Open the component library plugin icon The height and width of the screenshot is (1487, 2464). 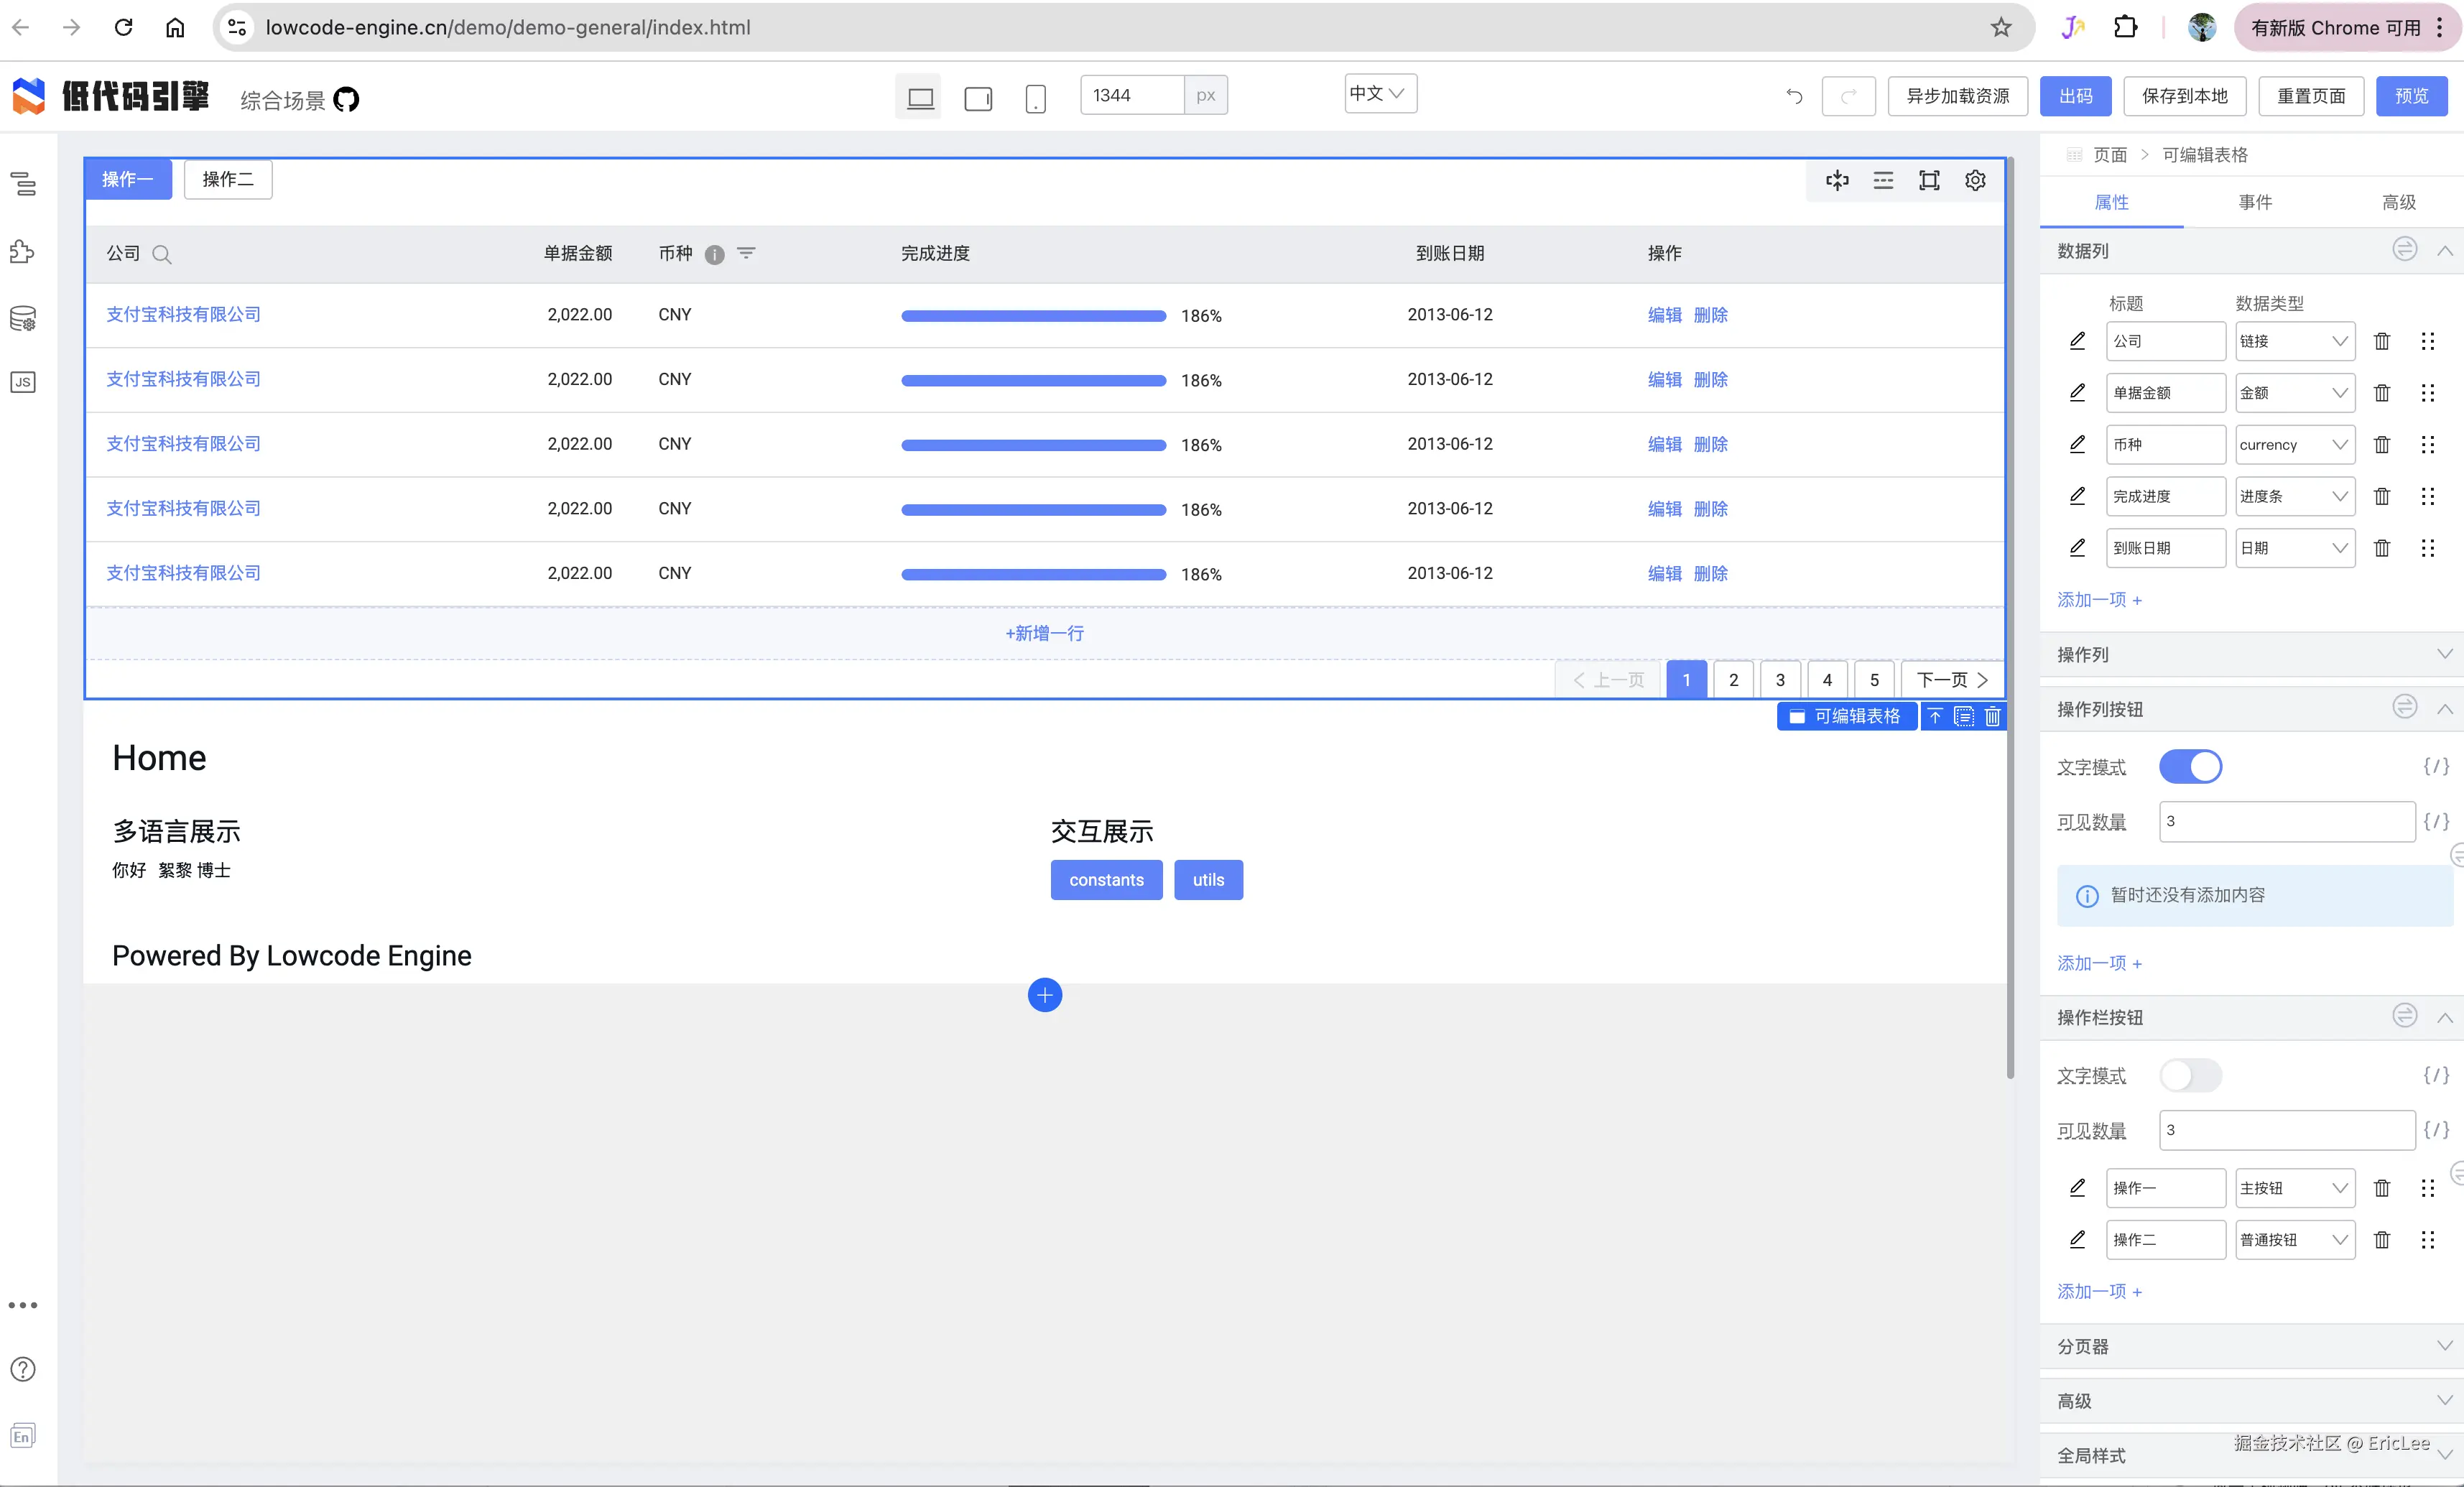[23, 252]
